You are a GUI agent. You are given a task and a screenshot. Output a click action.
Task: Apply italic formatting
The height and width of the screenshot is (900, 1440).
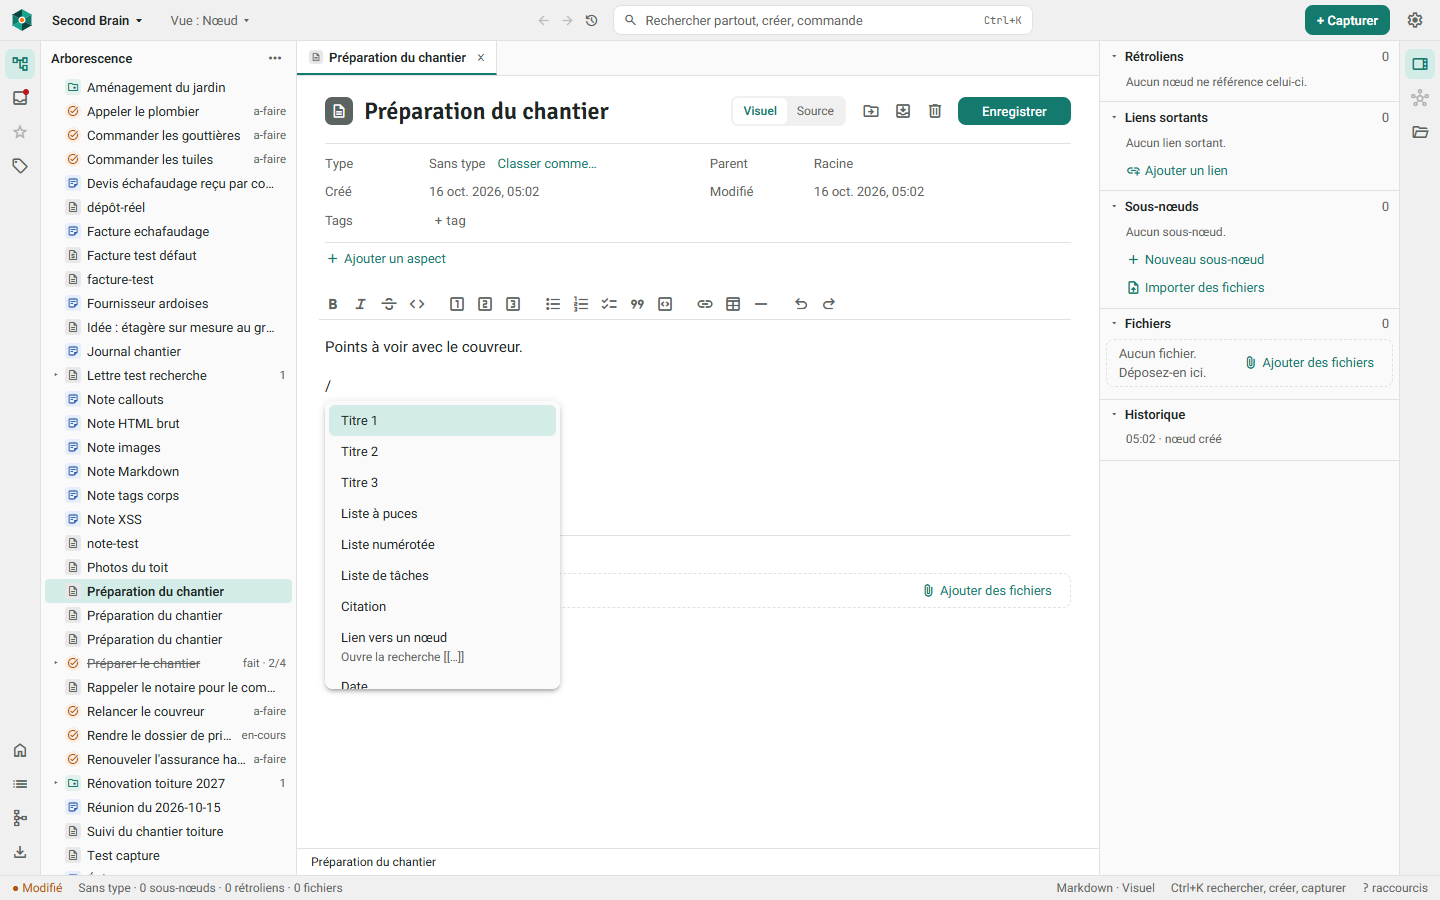pyautogui.click(x=361, y=304)
